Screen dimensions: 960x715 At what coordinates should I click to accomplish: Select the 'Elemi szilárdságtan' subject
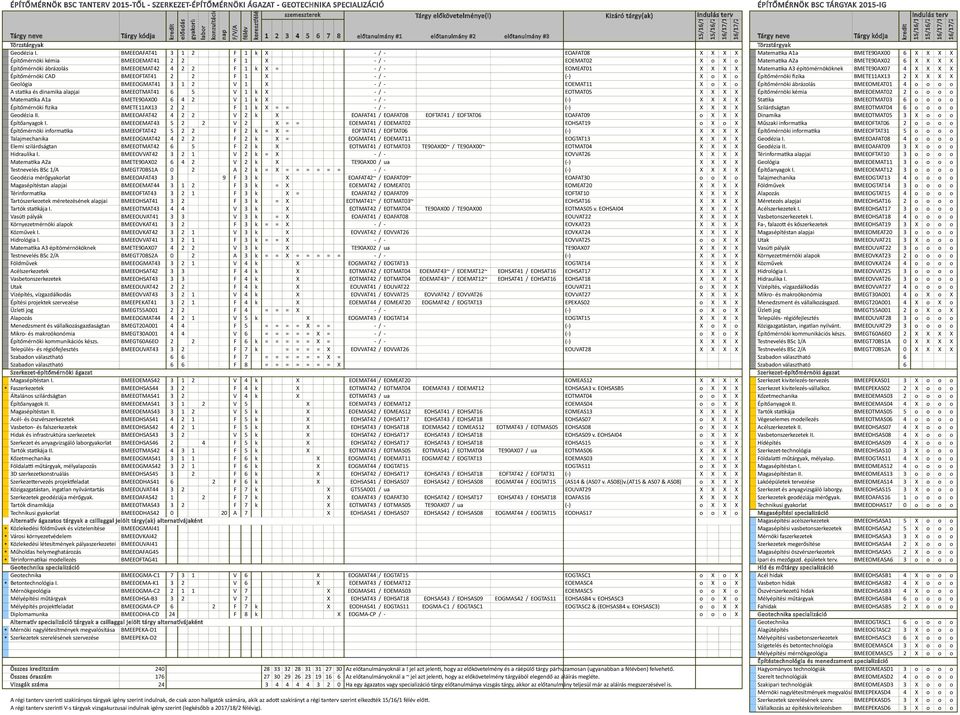click(x=33, y=147)
